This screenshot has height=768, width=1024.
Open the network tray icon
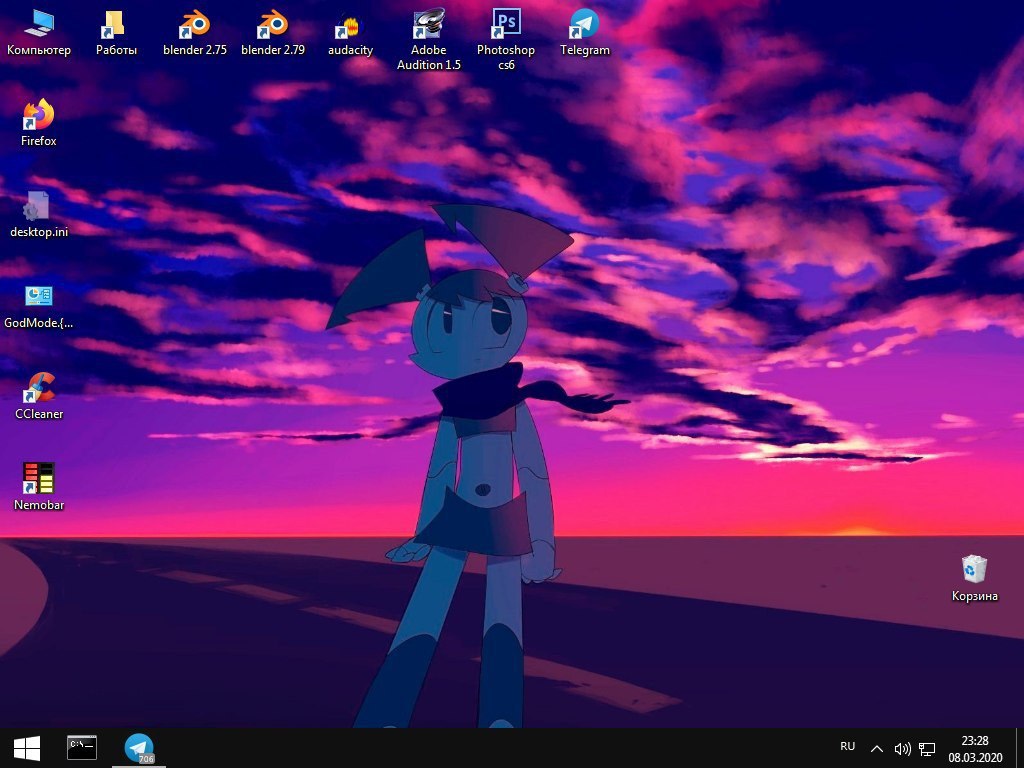[927, 748]
